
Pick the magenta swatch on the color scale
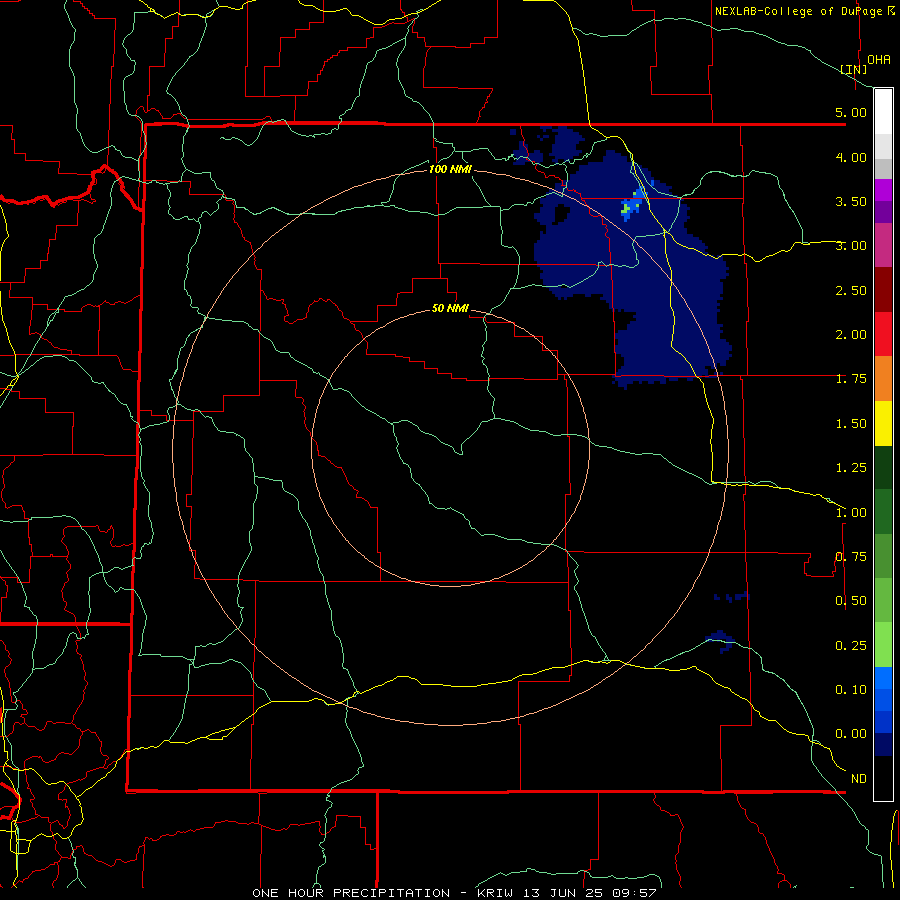(x=883, y=190)
